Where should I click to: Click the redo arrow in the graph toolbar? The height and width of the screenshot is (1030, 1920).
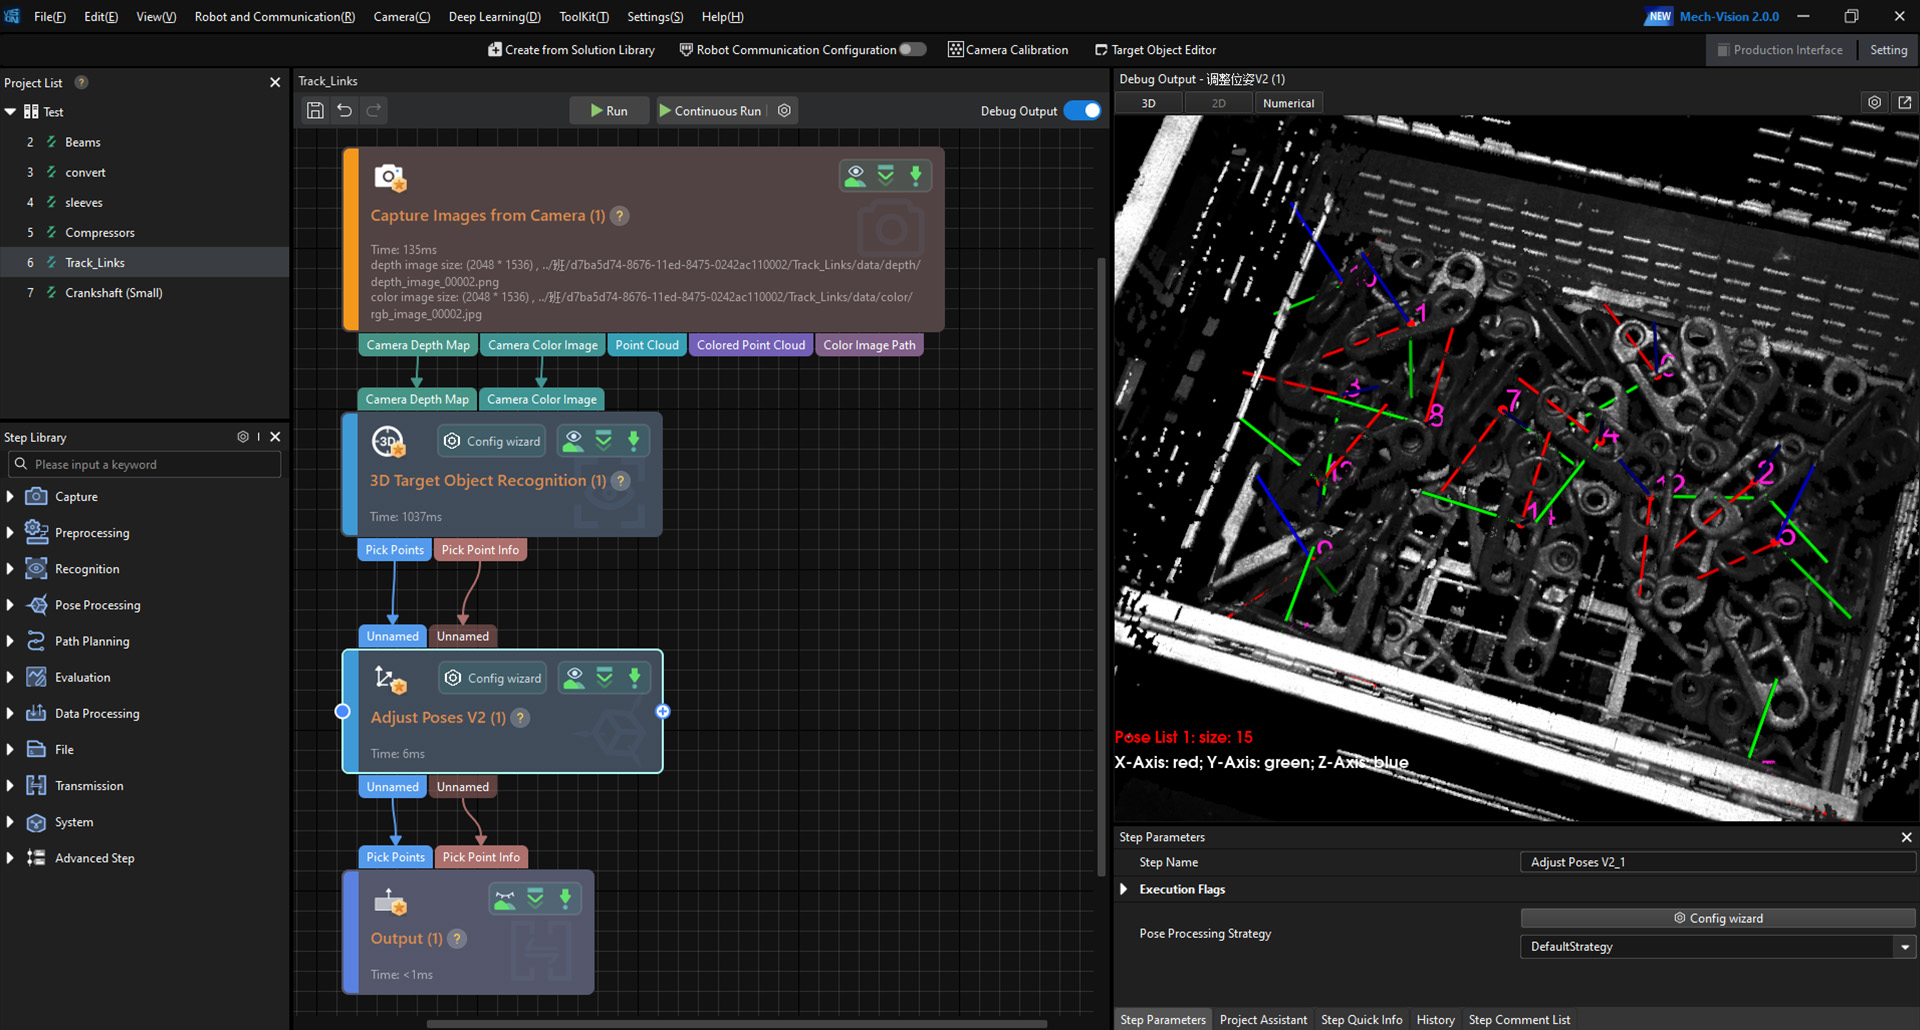point(374,111)
